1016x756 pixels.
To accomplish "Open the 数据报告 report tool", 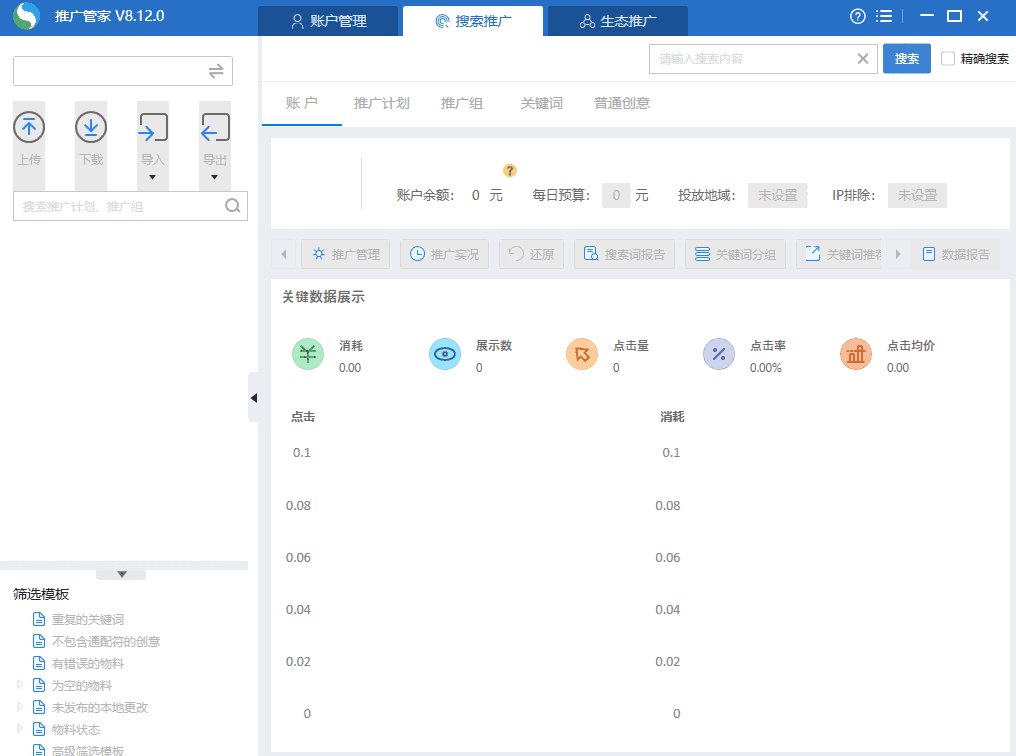I will 956,254.
